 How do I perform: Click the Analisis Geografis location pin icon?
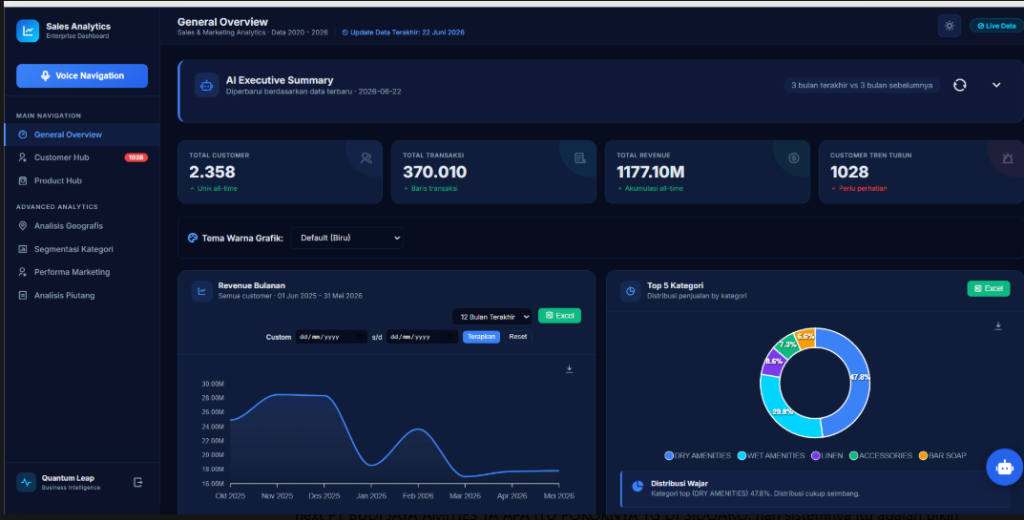[x=22, y=226]
